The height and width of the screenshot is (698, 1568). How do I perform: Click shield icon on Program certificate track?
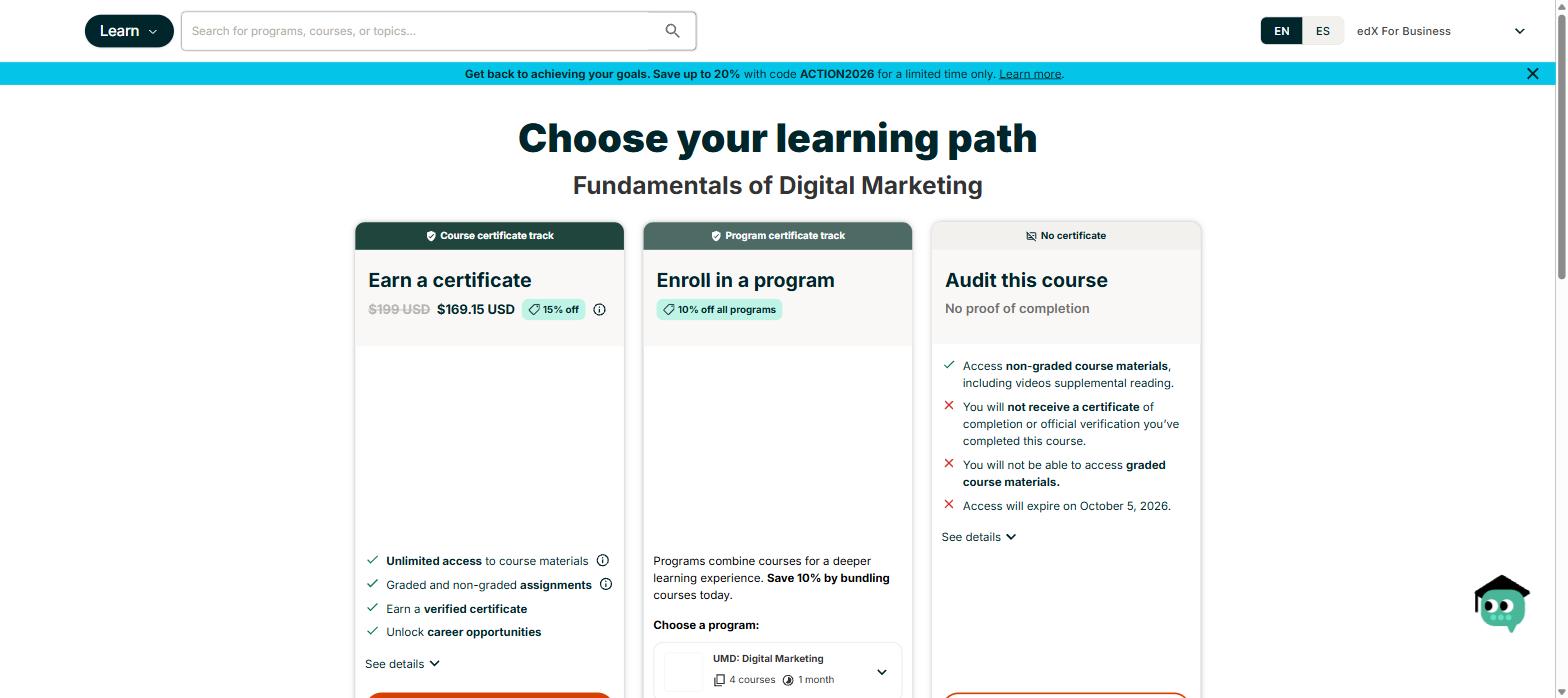pyautogui.click(x=716, y=236)
